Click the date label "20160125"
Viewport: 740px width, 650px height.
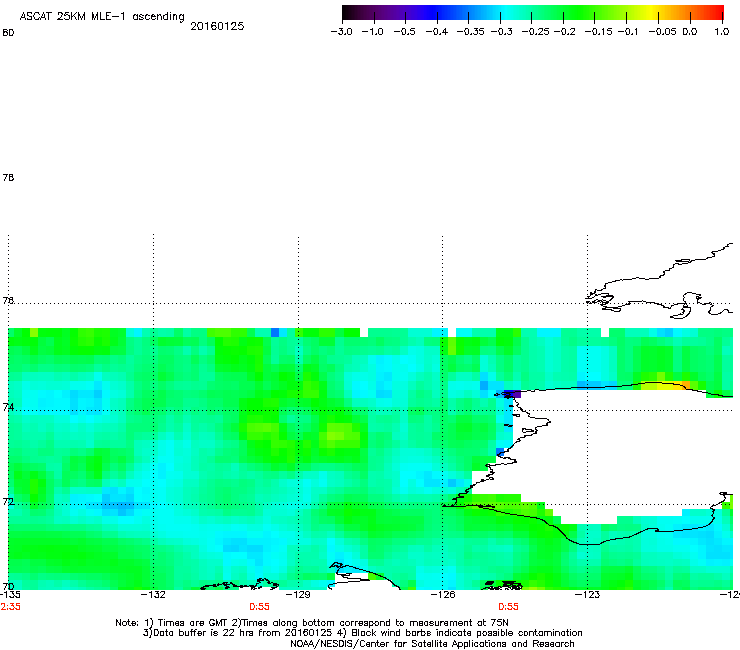click(217, 26)
